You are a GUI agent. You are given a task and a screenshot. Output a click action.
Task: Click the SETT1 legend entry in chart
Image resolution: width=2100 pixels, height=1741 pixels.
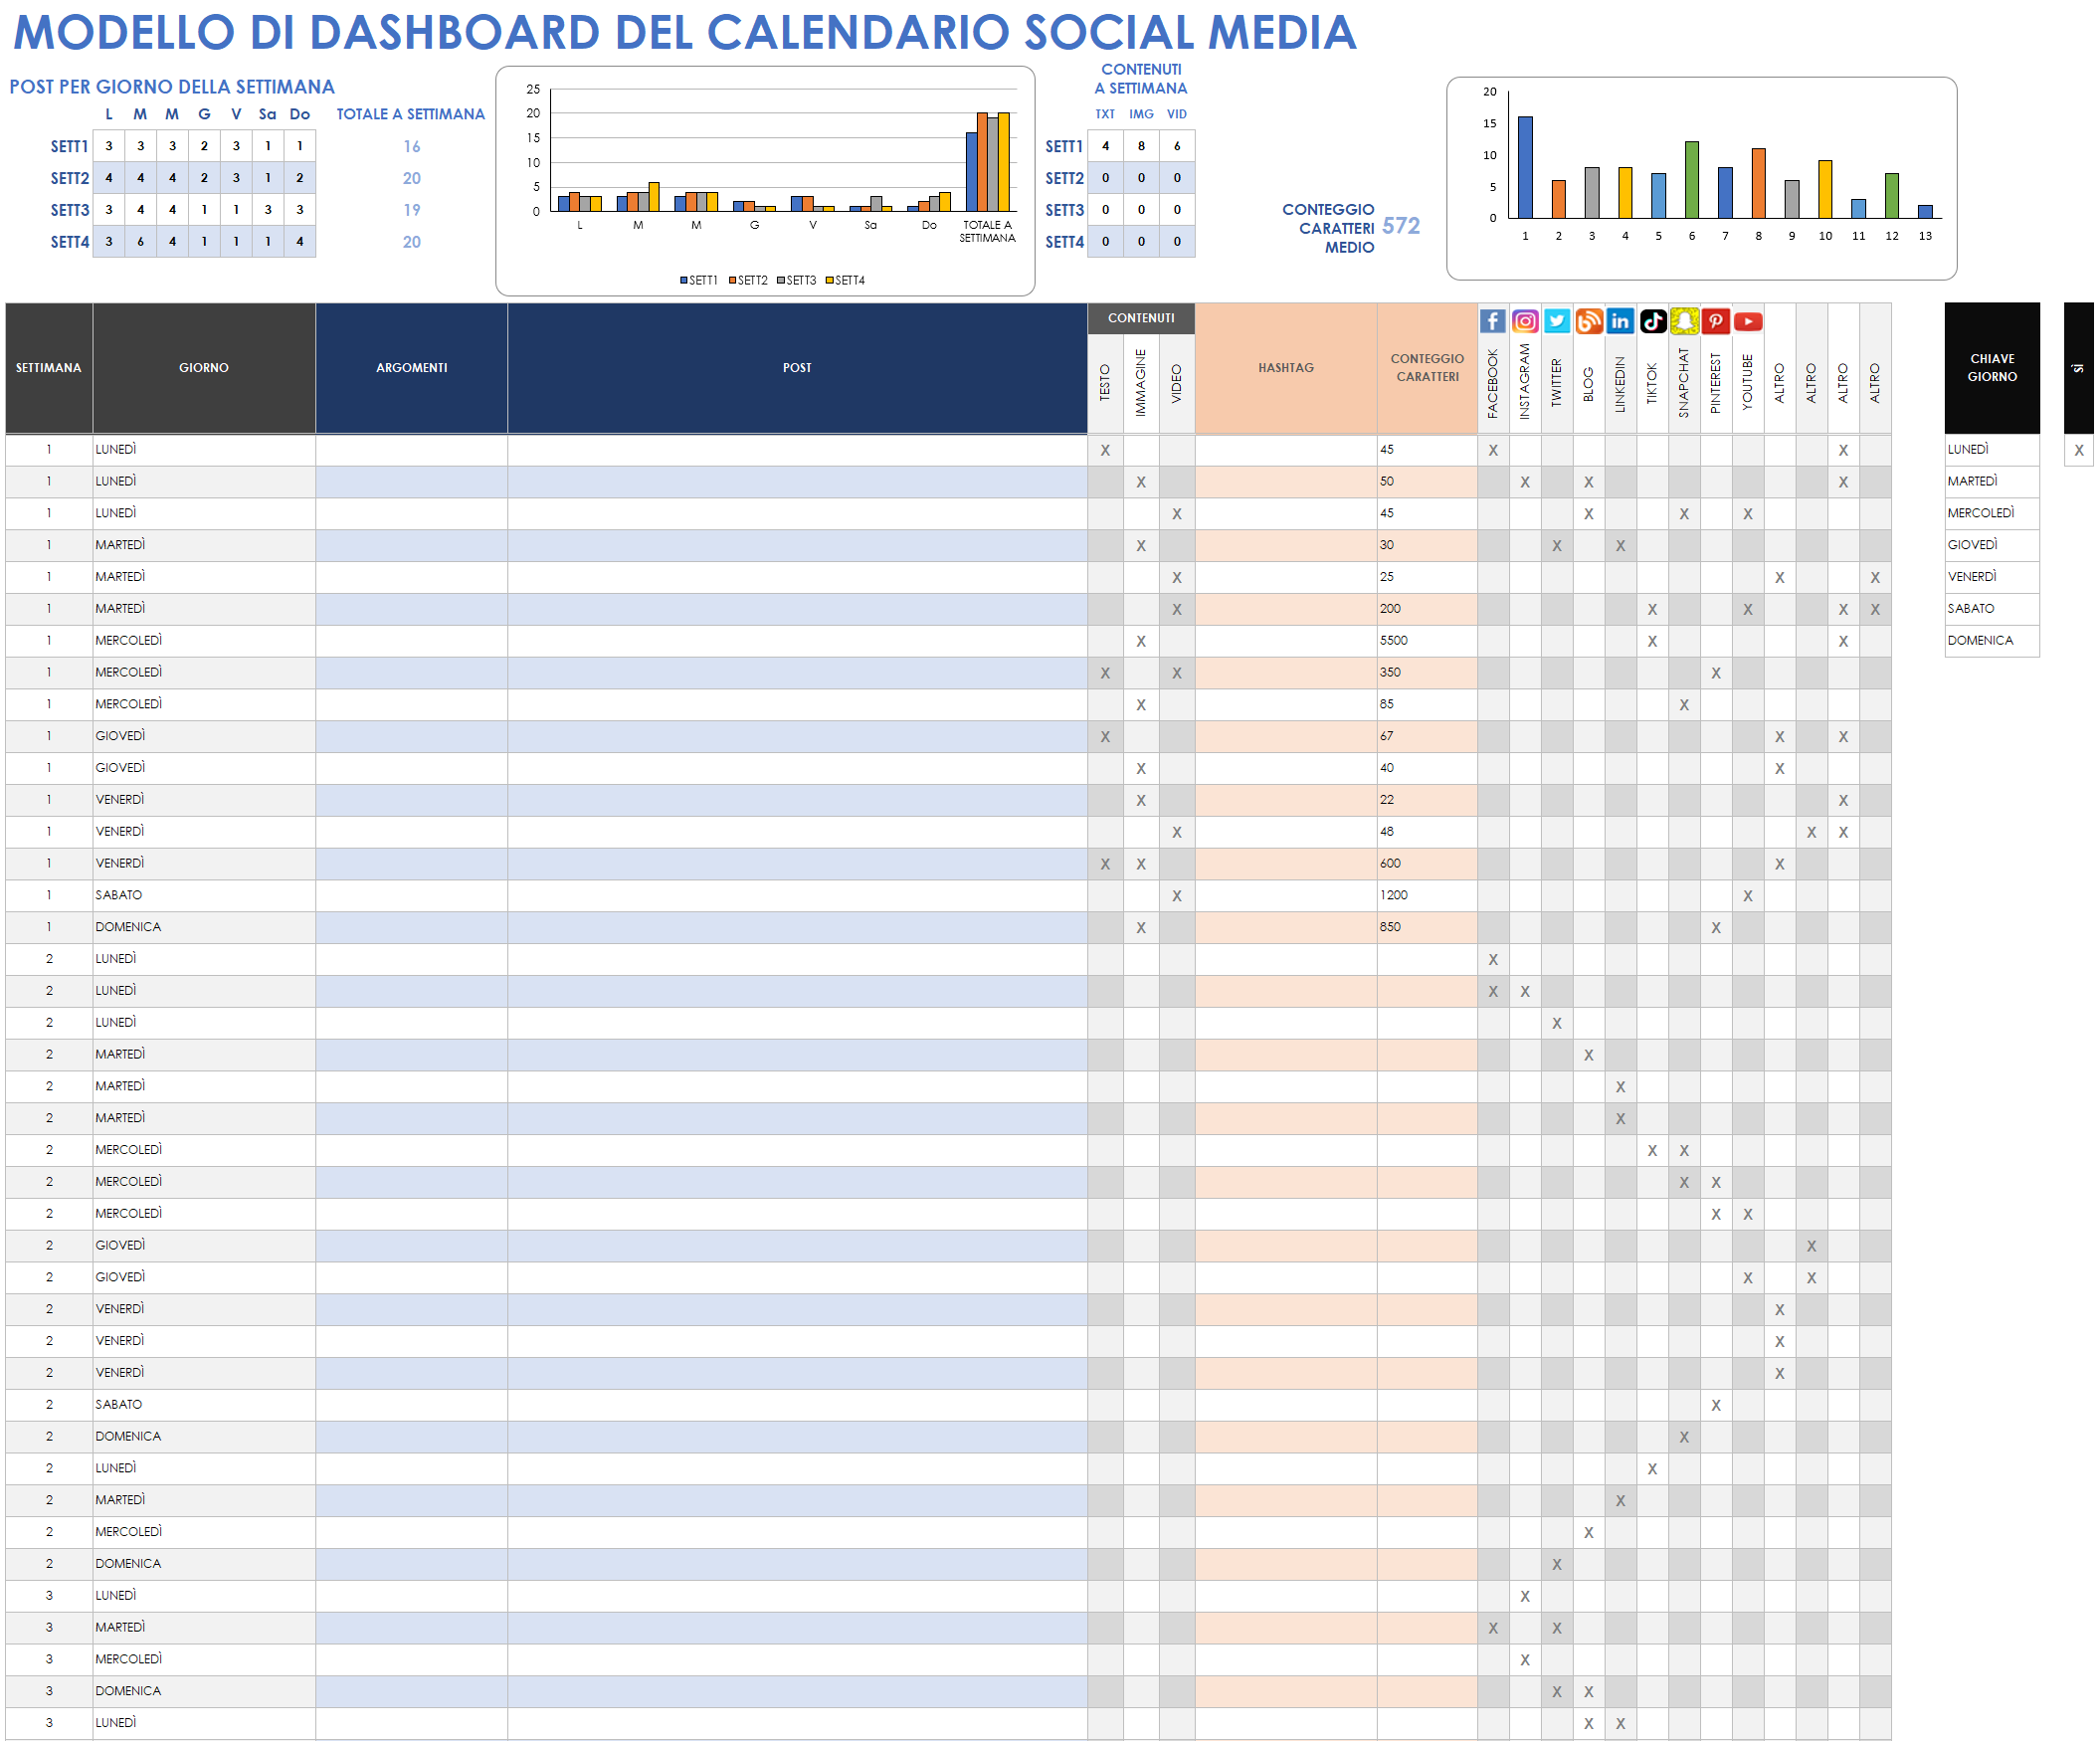[x=699, y=281]
